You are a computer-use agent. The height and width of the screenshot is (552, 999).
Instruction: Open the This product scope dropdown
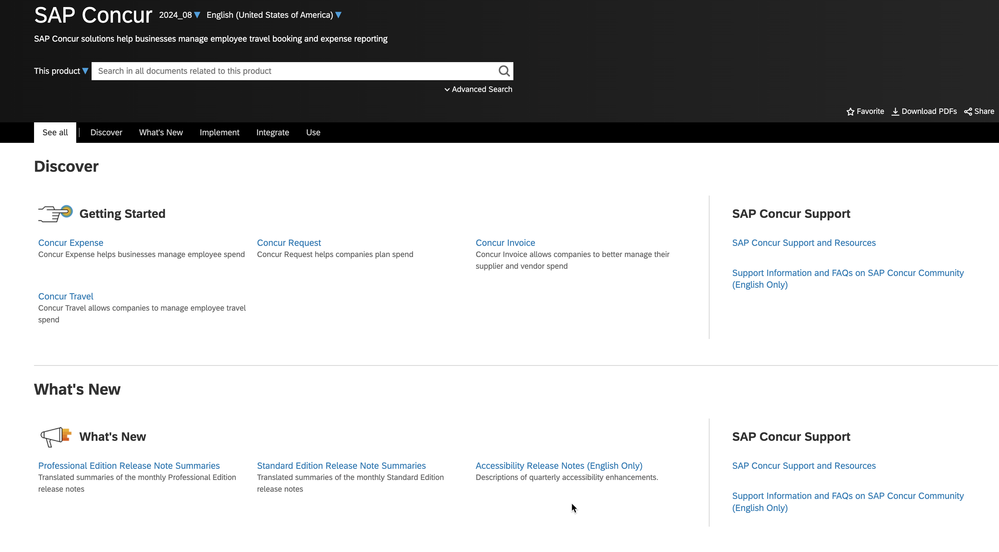point(61,71)
